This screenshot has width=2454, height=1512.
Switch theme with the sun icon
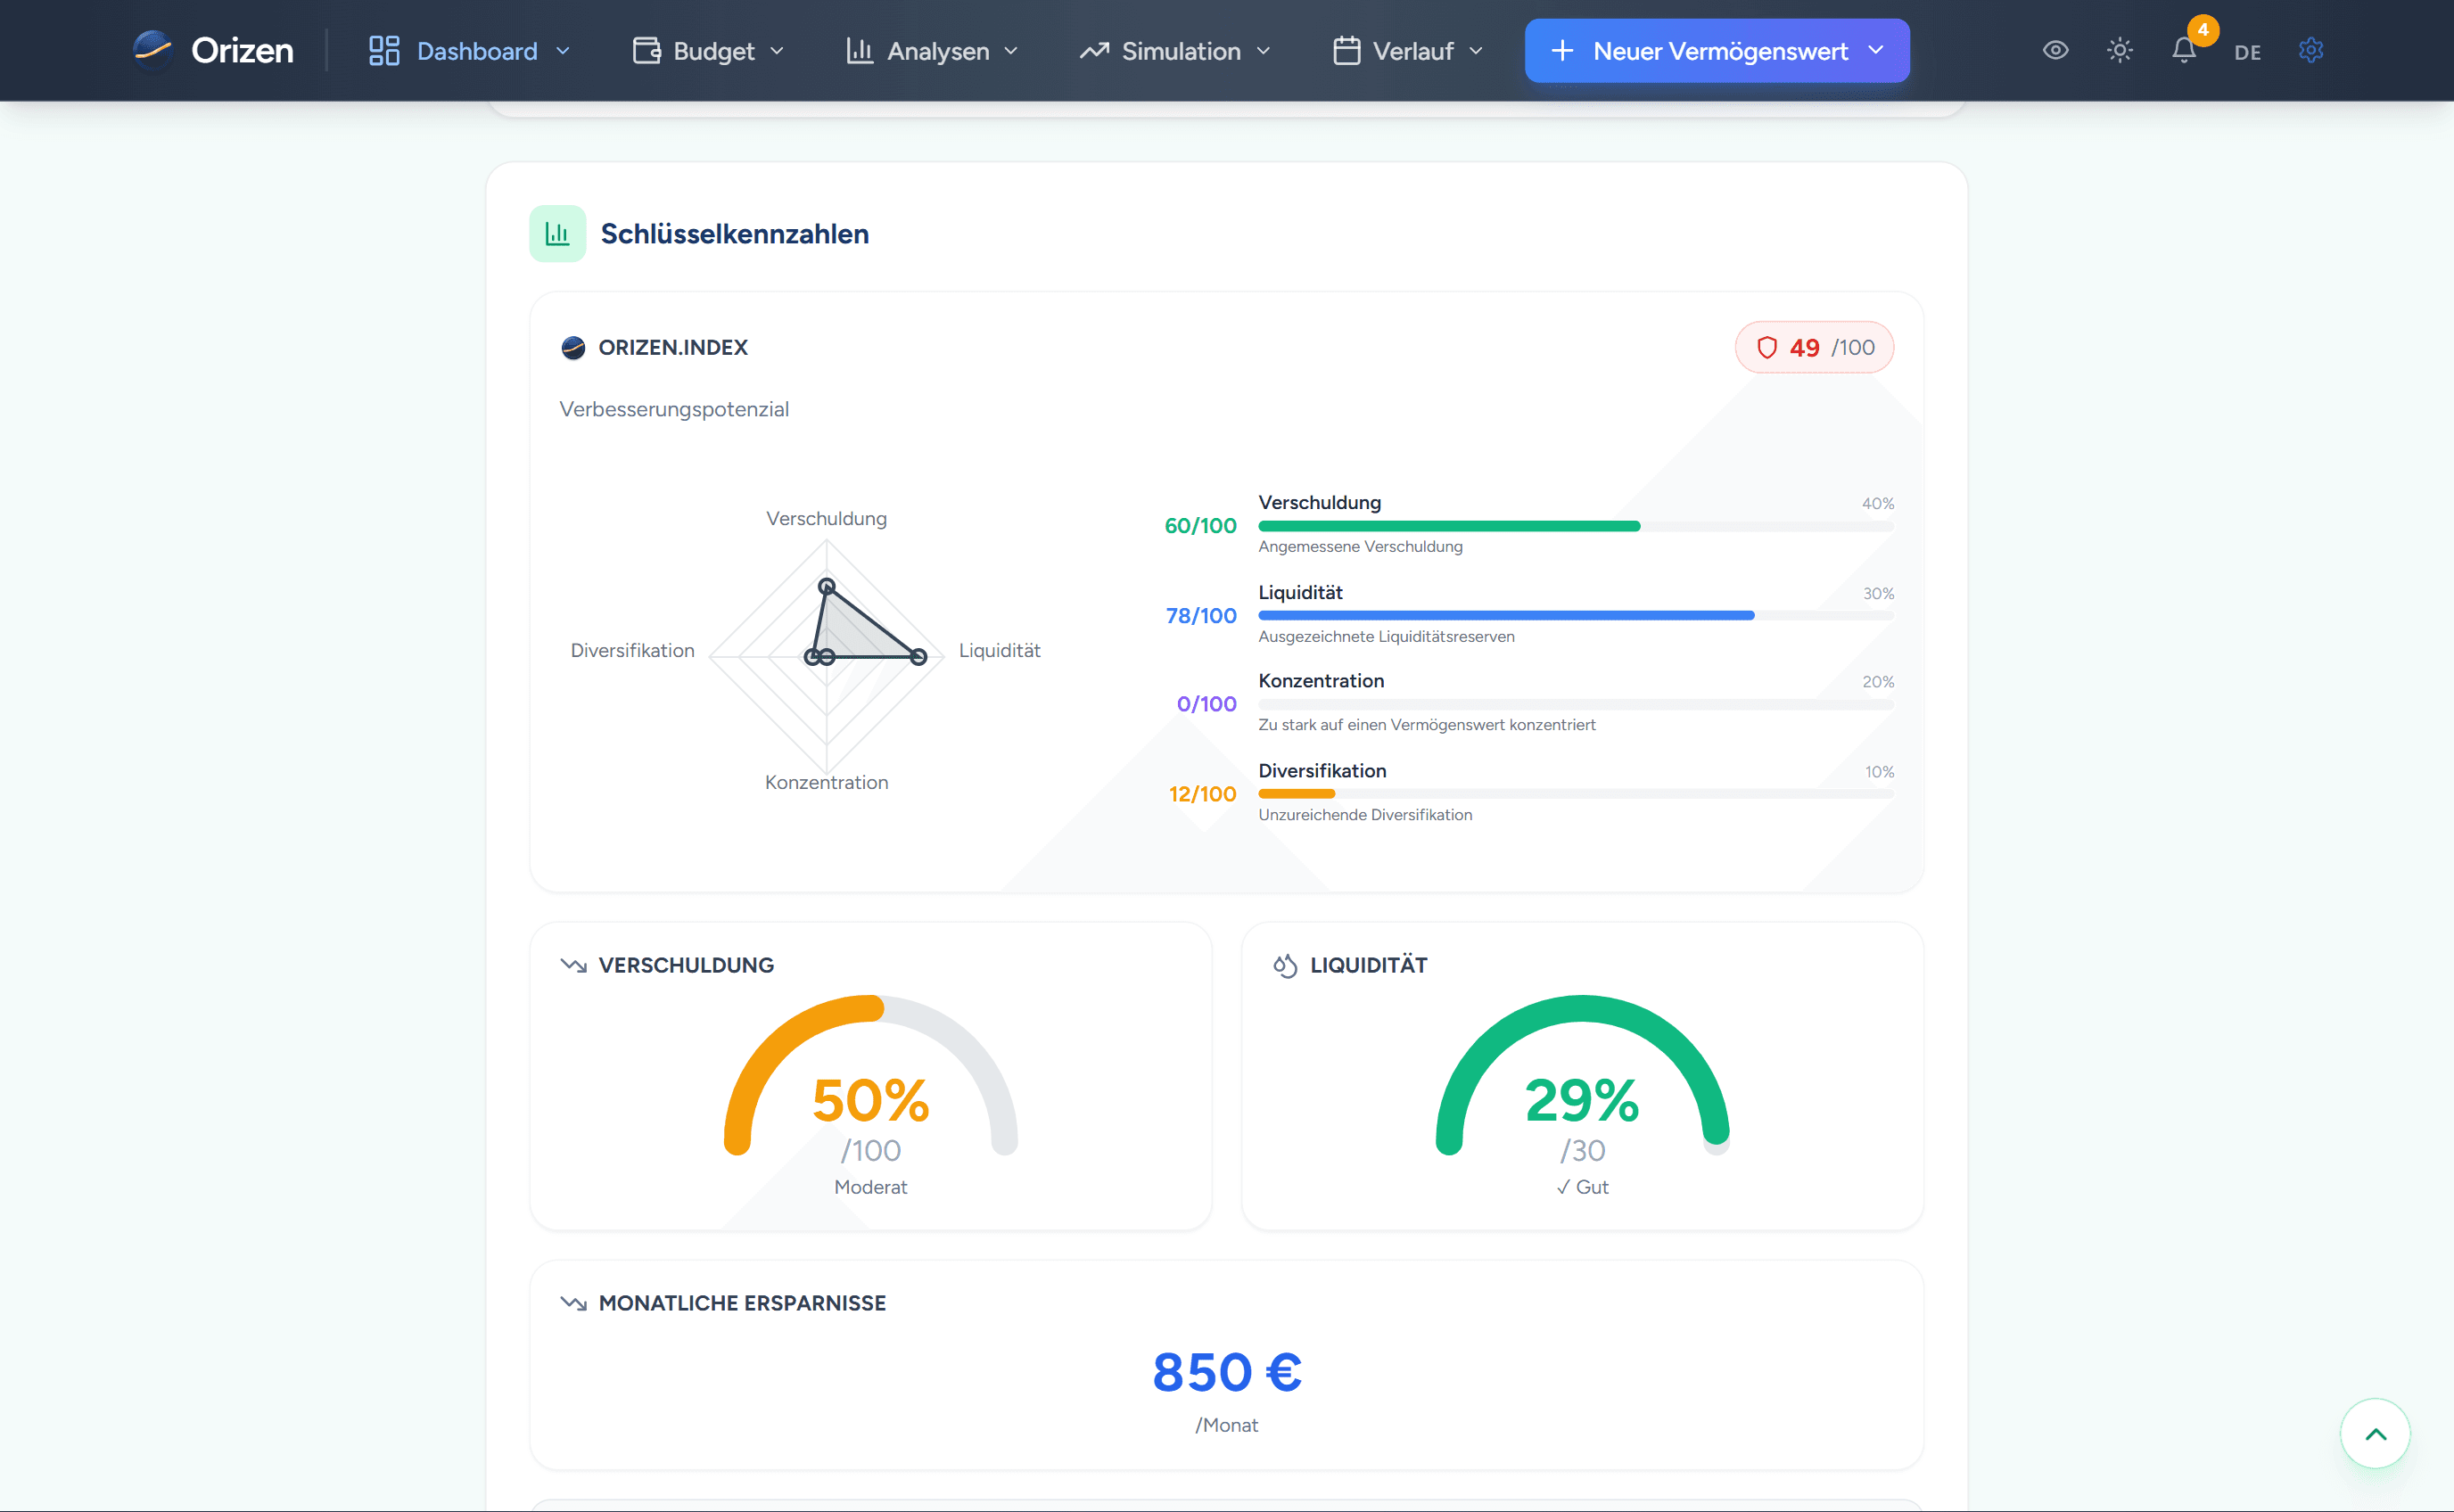point(2119,50)
